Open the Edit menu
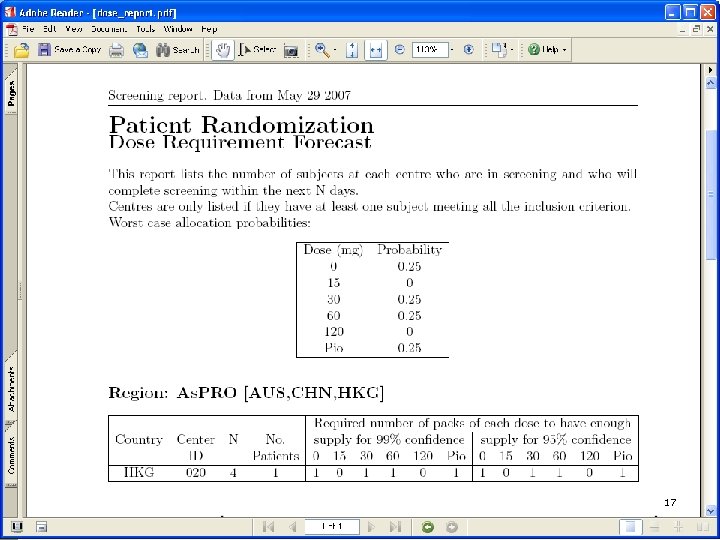This screenshot has height=540, width=720. [x=50, y=29]
